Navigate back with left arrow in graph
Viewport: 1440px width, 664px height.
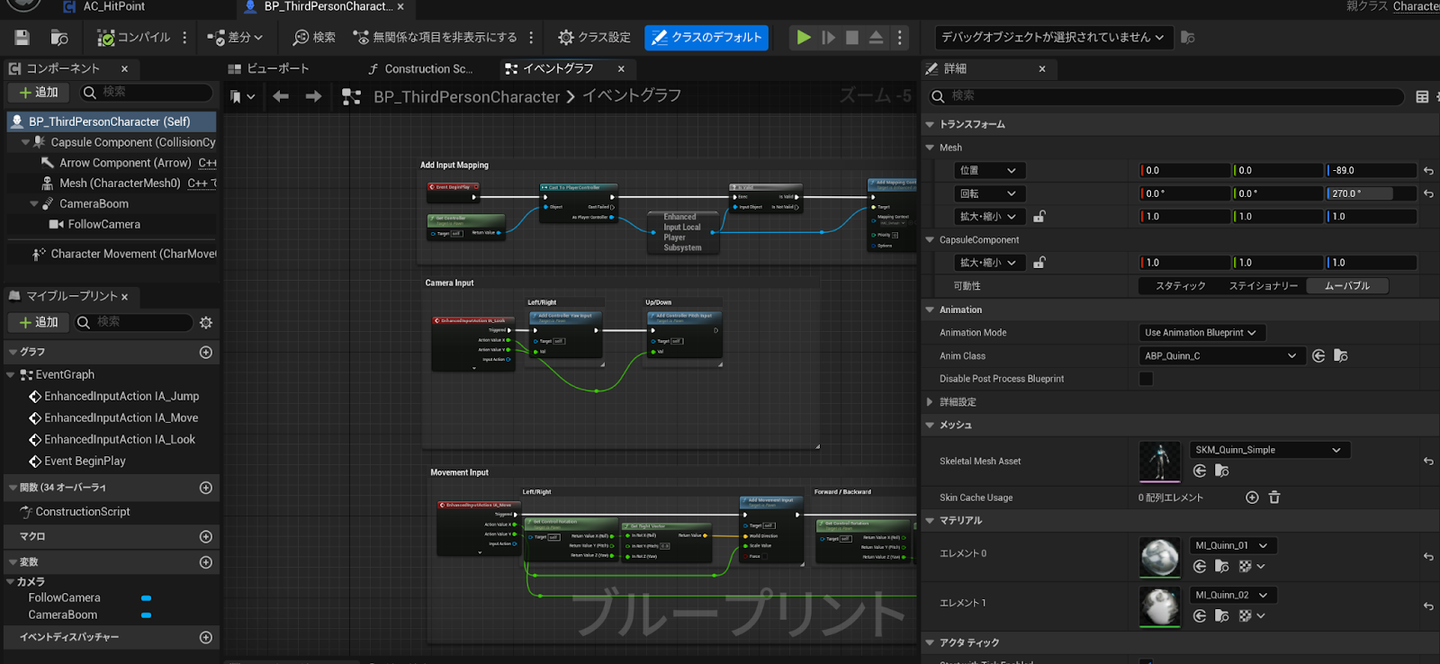tap(281, 97)
